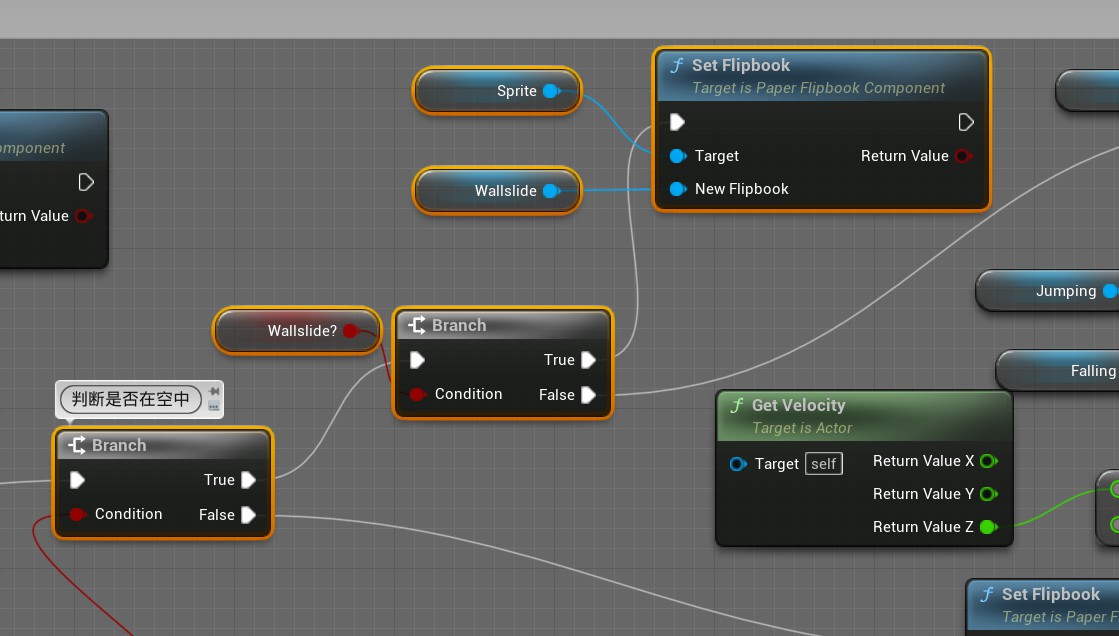
Task: Click False pin on the lower Branch node
Action: point(248,515)
